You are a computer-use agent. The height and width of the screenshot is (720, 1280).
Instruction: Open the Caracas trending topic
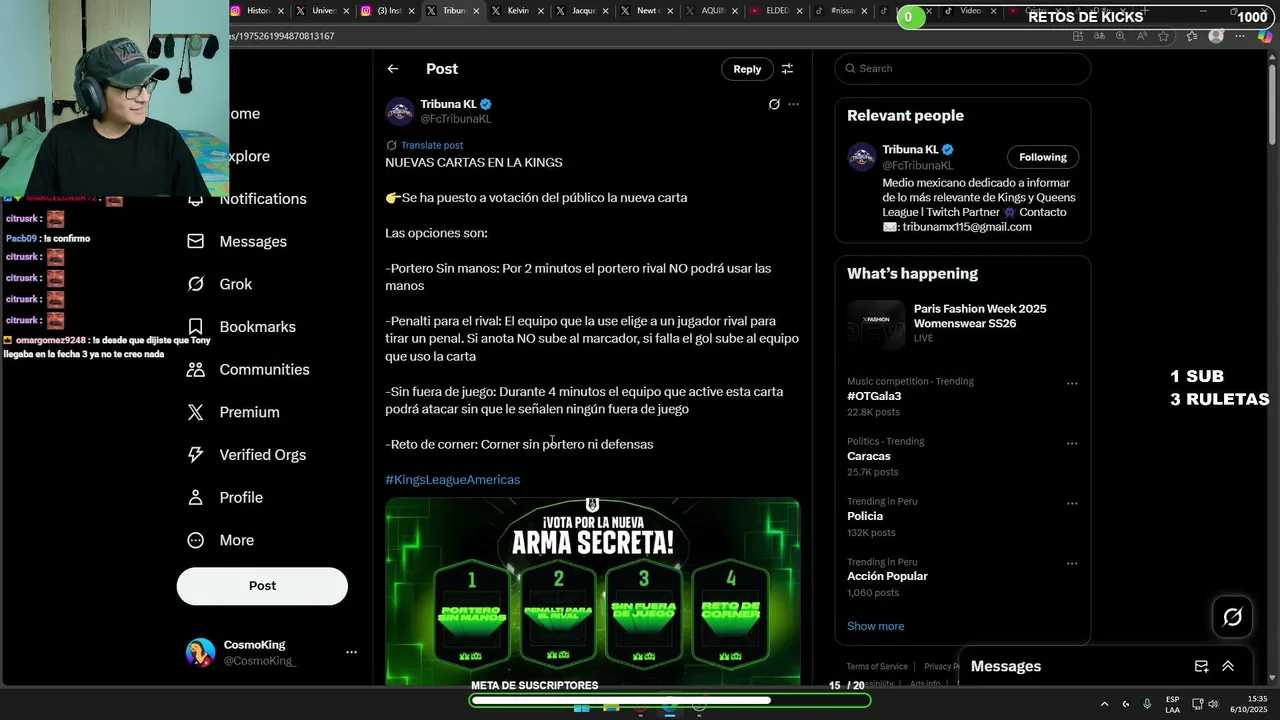coord(868,456)
